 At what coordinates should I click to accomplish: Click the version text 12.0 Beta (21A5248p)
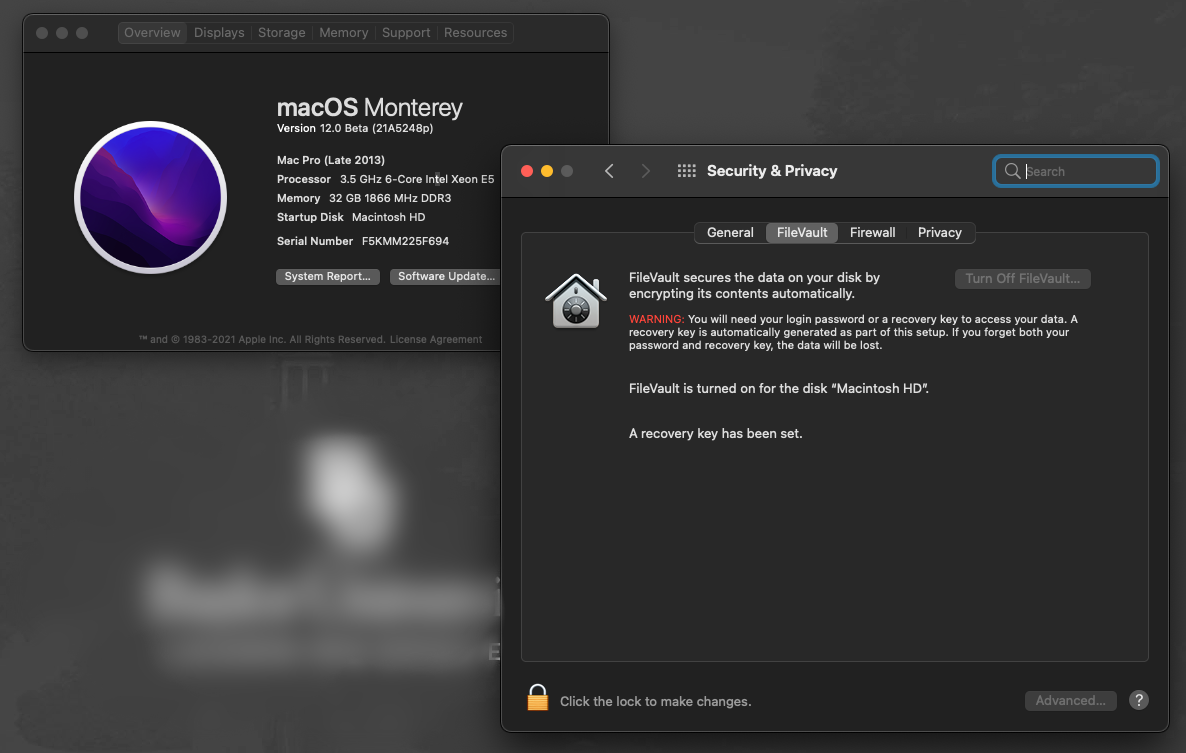(376, 129)
